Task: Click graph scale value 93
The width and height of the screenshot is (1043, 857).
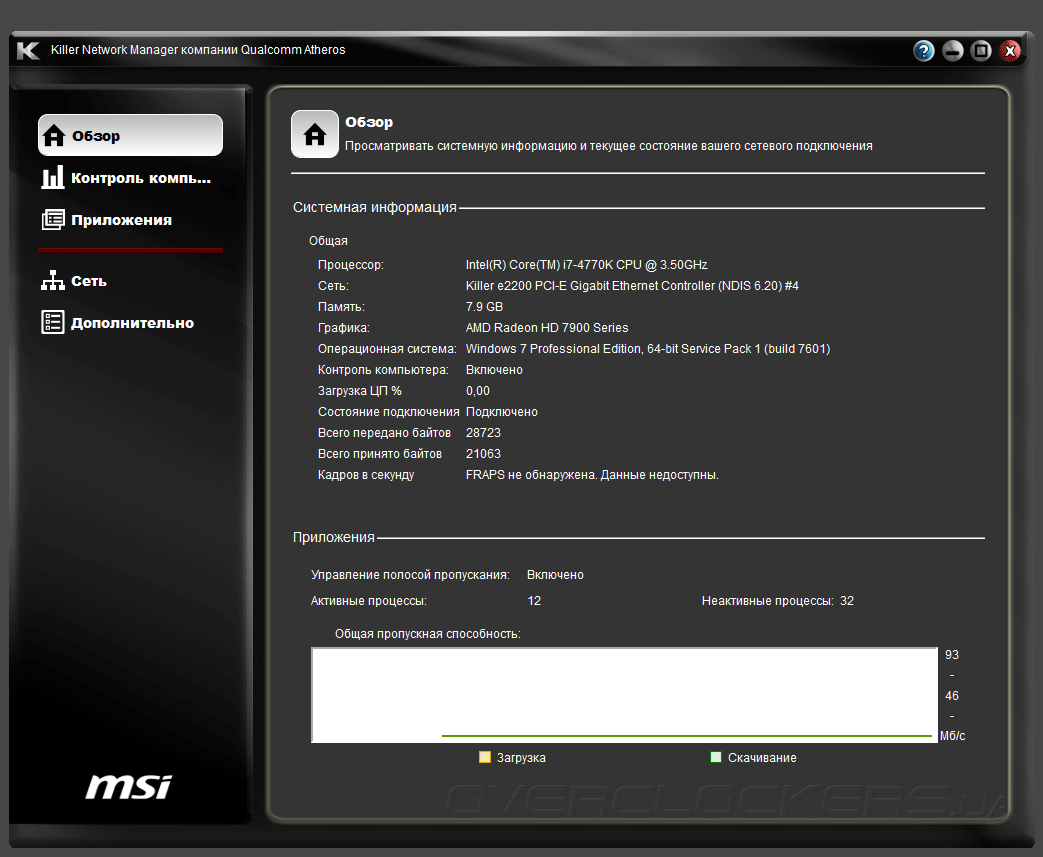Action: click(x=952, y=655)
